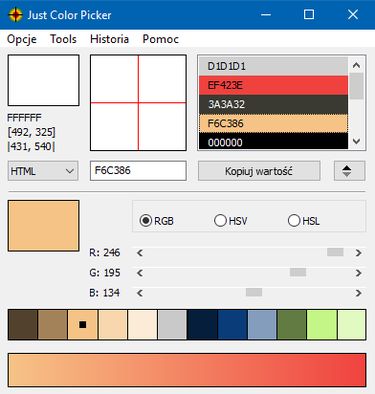375x394 pixels.
Task: Select 3A3A32 in the color history list
Action: [x=273, y=105]
